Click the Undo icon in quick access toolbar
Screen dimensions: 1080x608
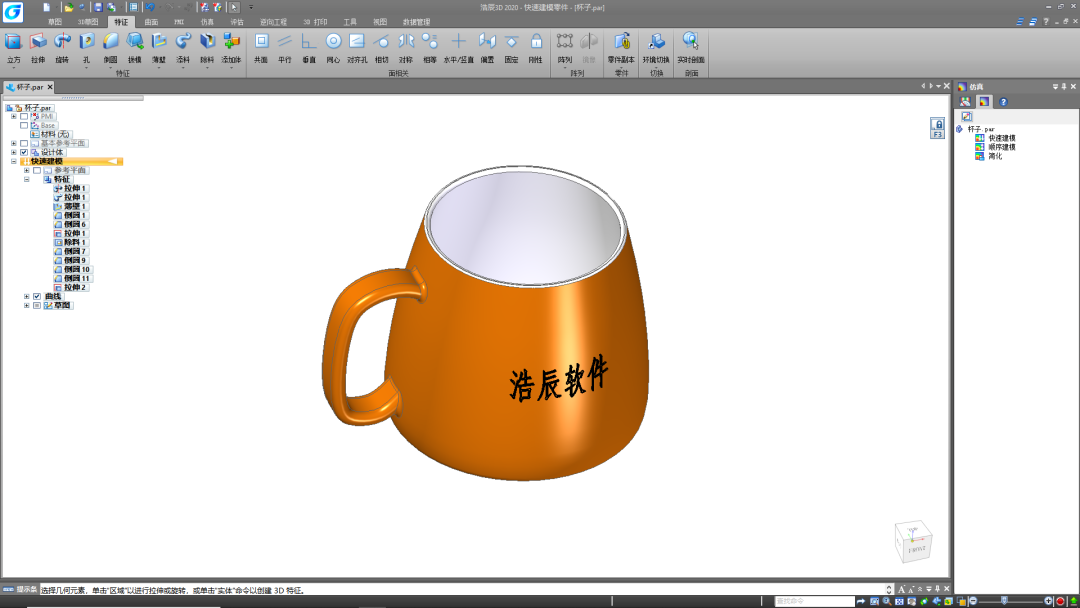(149, 8)
